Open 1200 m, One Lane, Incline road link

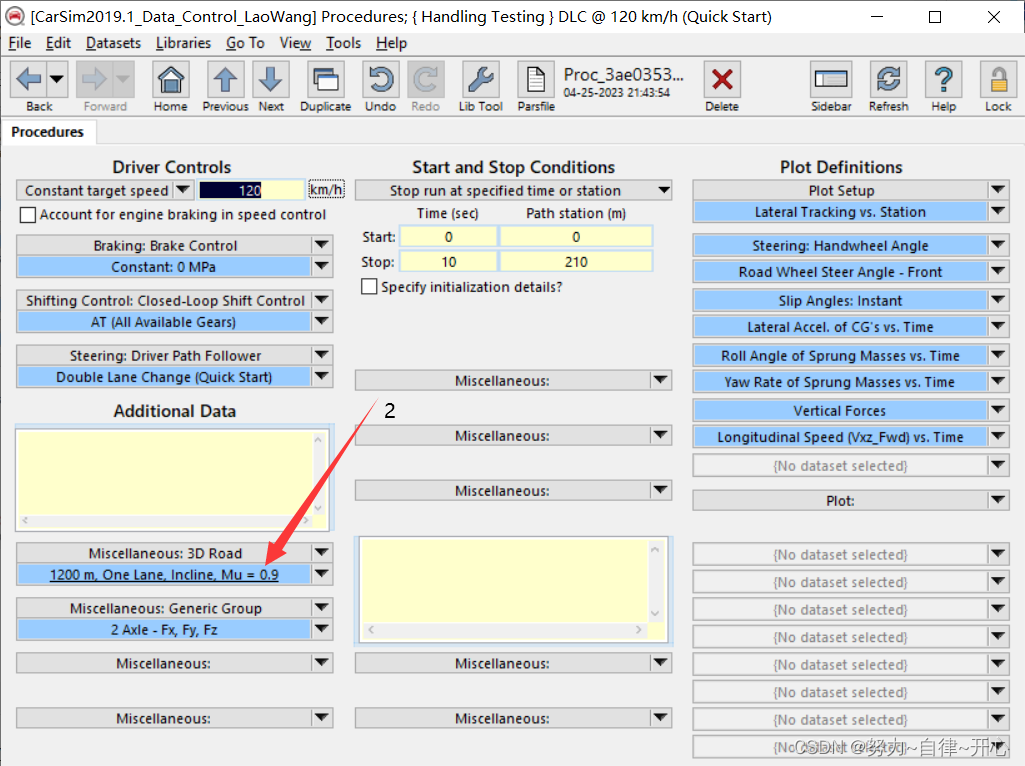[x=163, y=574]
